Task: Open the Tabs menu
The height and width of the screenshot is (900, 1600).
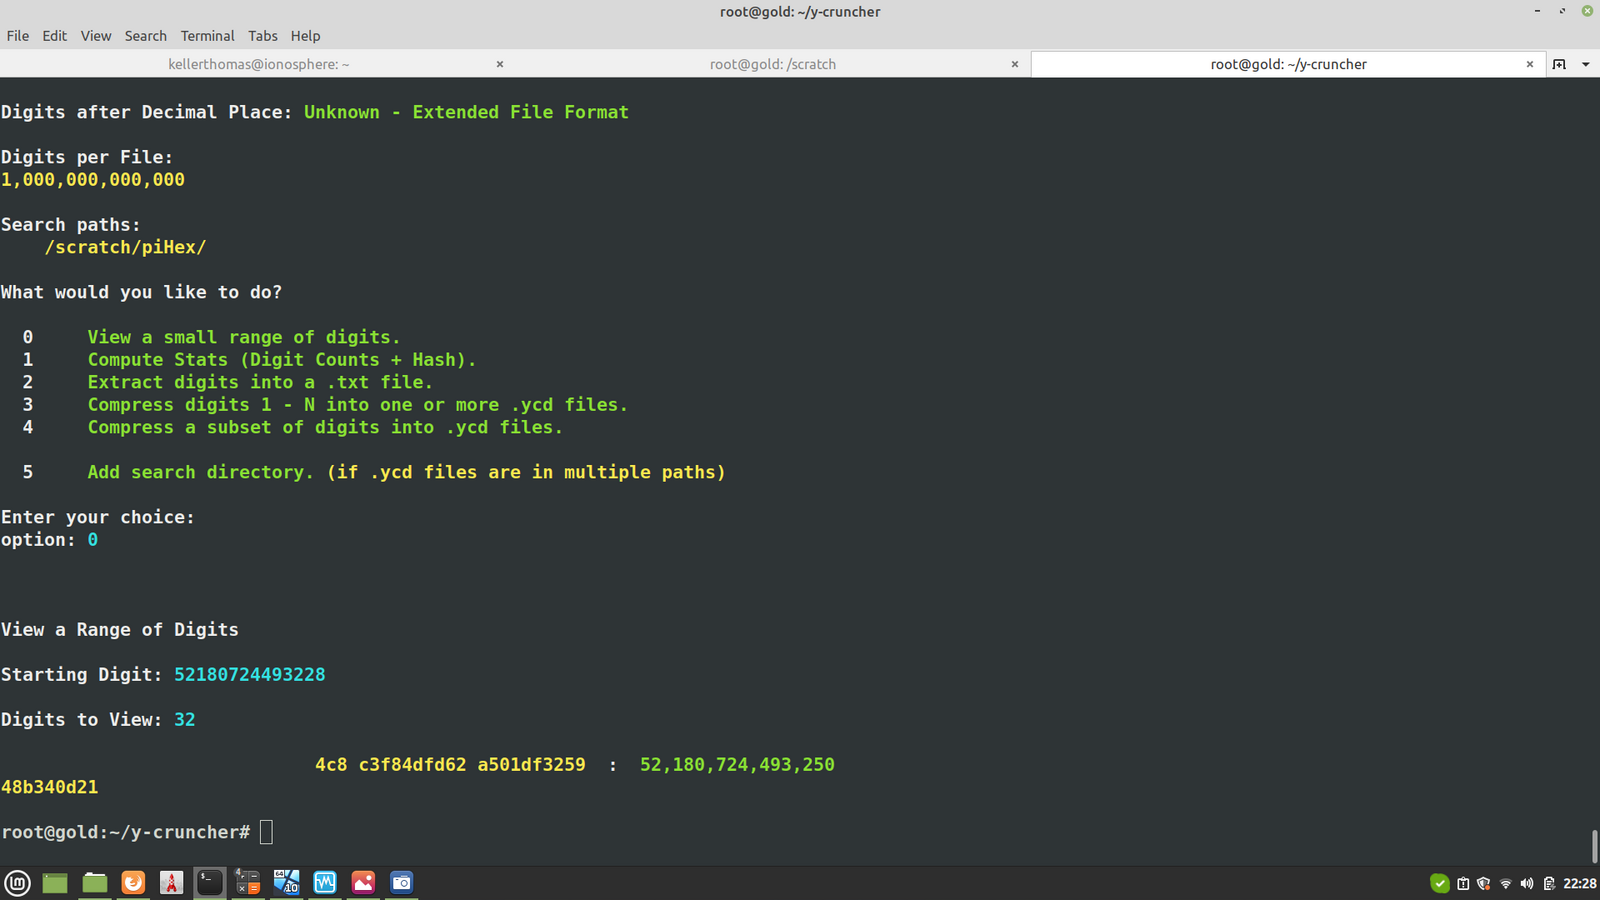Action: tap(263, 36)
